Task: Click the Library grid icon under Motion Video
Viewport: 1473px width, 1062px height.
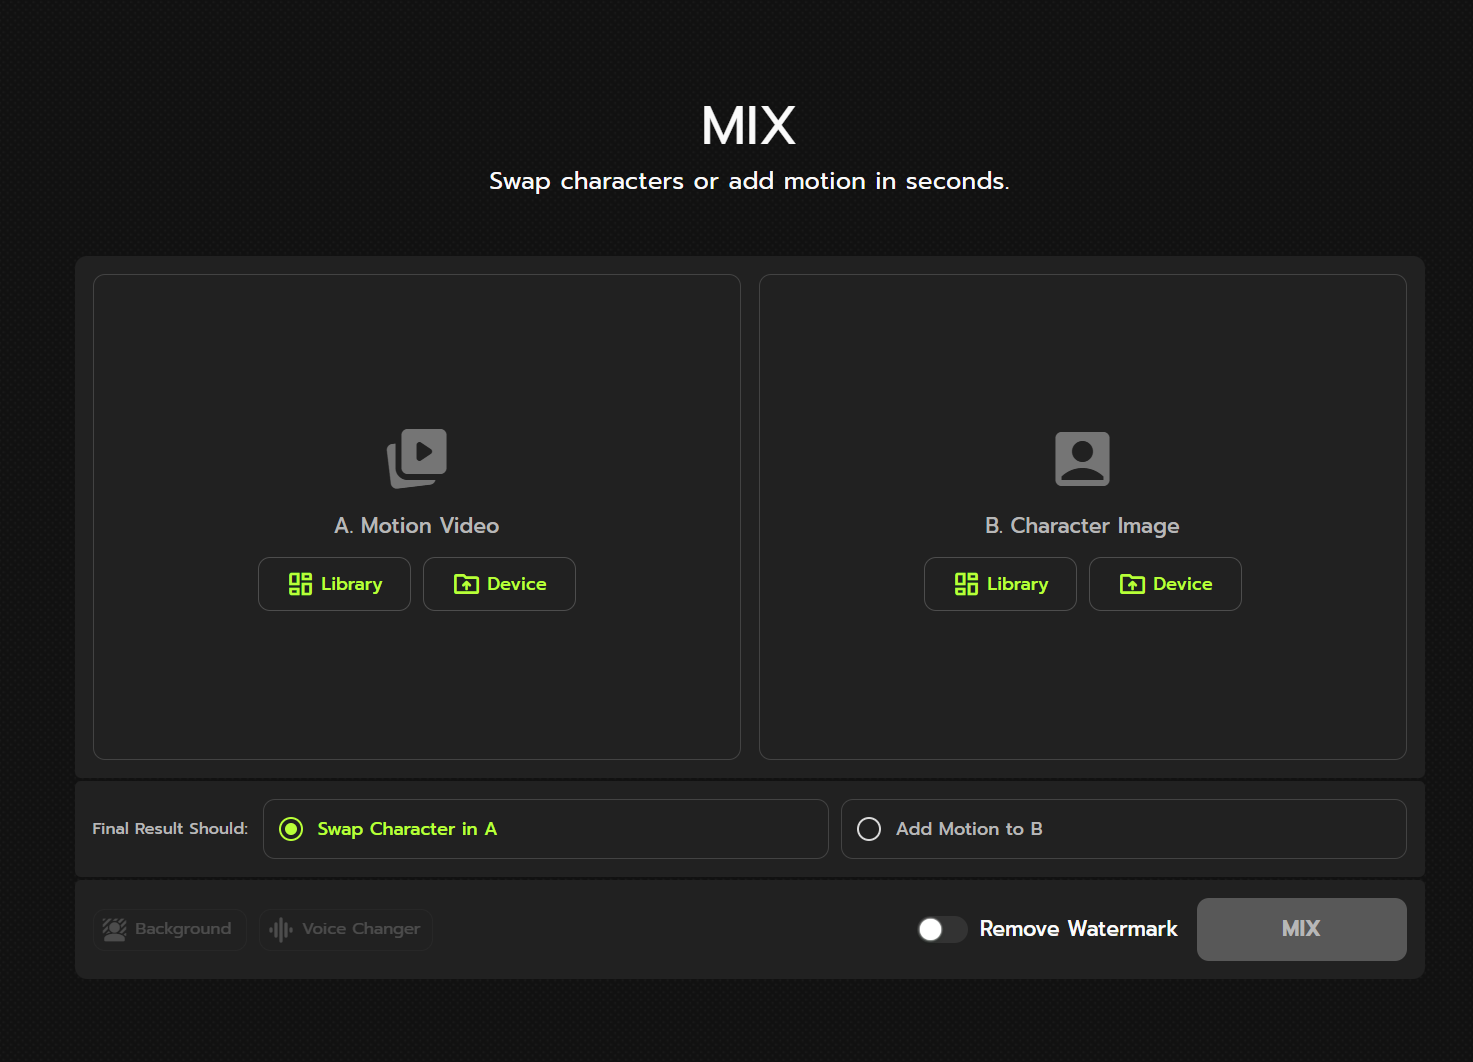Action: click(300, 584)
